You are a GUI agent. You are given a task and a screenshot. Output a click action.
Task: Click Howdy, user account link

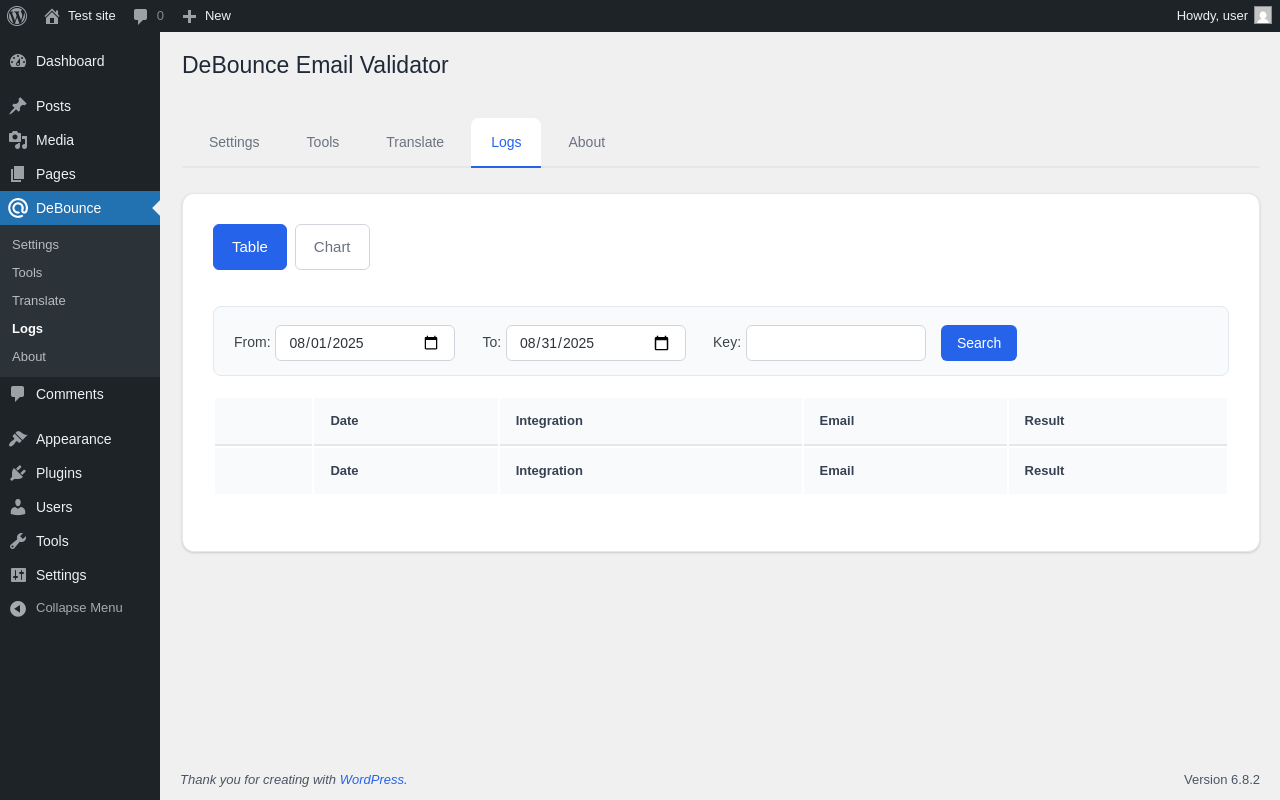[x=1224, y=16]
